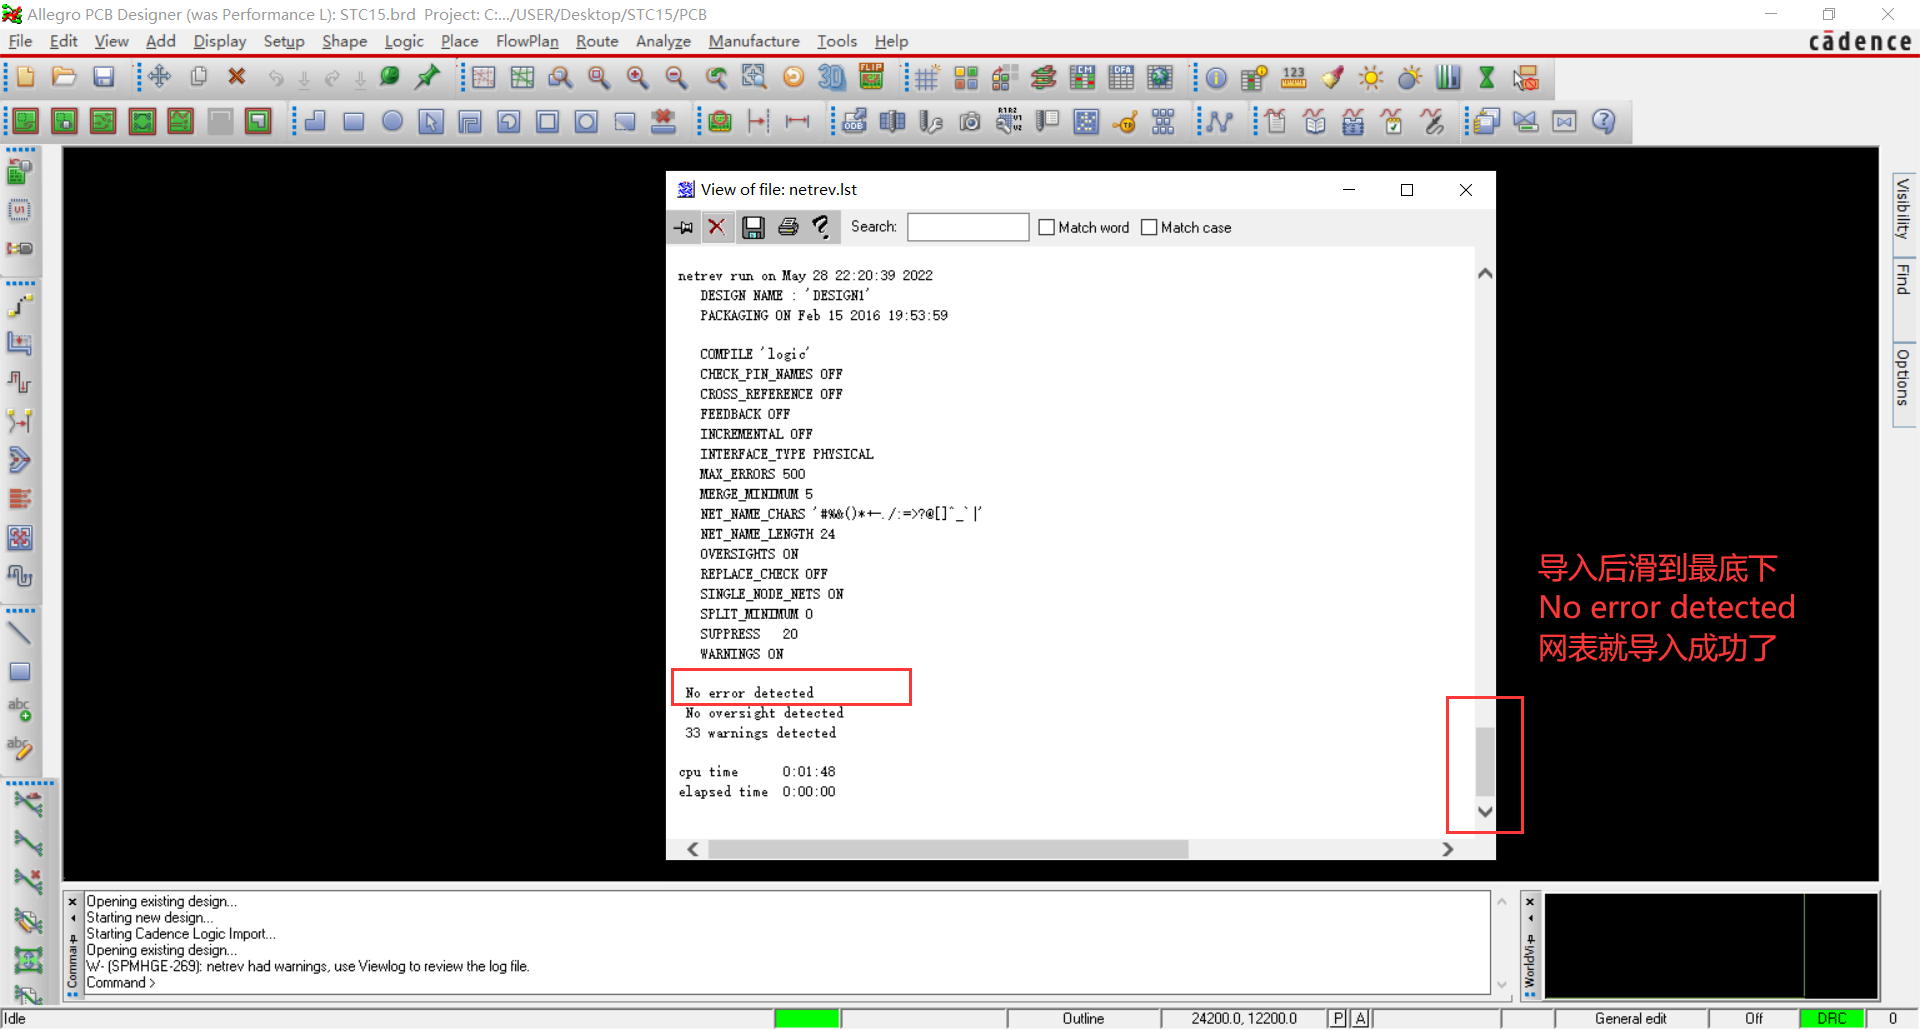Image resolution: width=1920 pixels, height=1030 pixels.
Task: Click the add text abc icon
Action: (20, 710)
